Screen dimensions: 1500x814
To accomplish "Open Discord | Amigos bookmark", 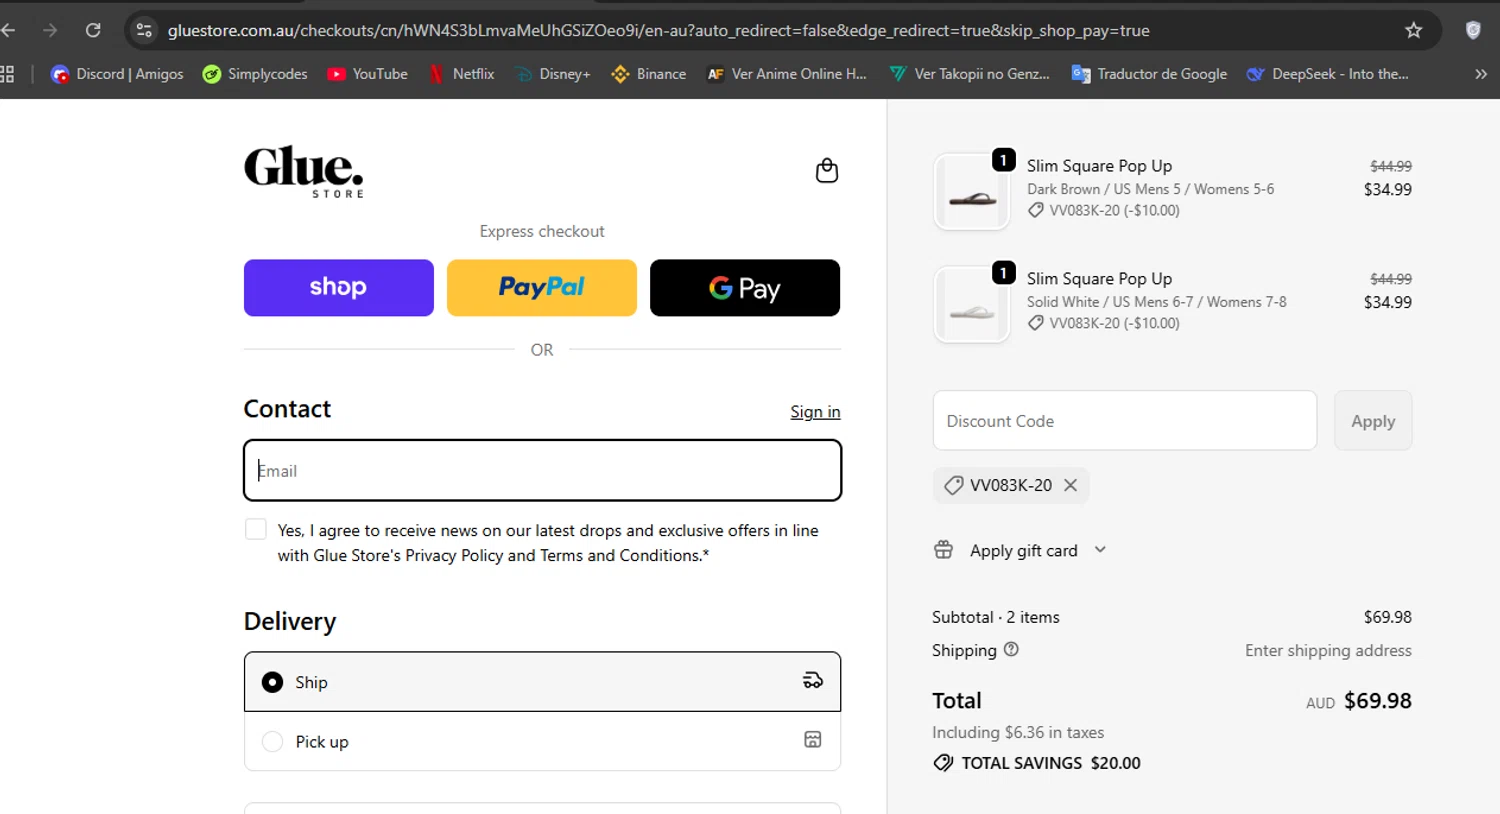I will coord(117,74).
